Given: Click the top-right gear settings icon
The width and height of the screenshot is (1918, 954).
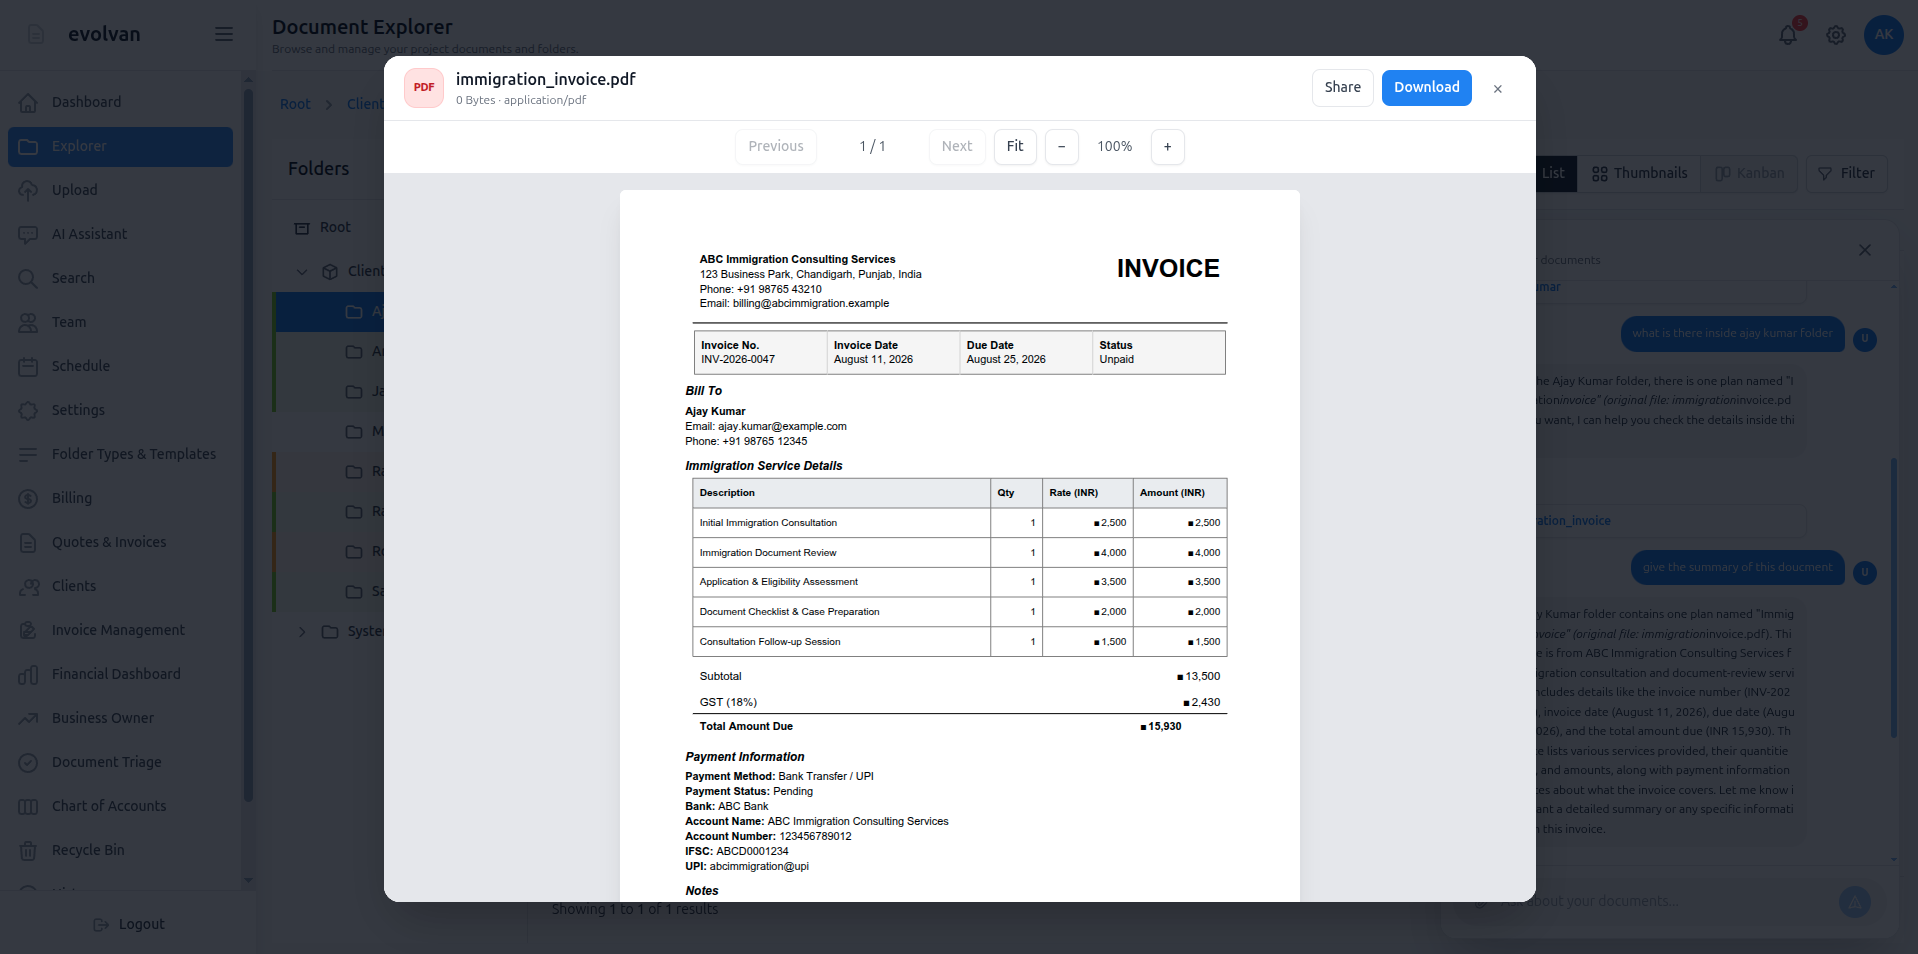Looking at the screenshot, I should [x=1836, y=35].
